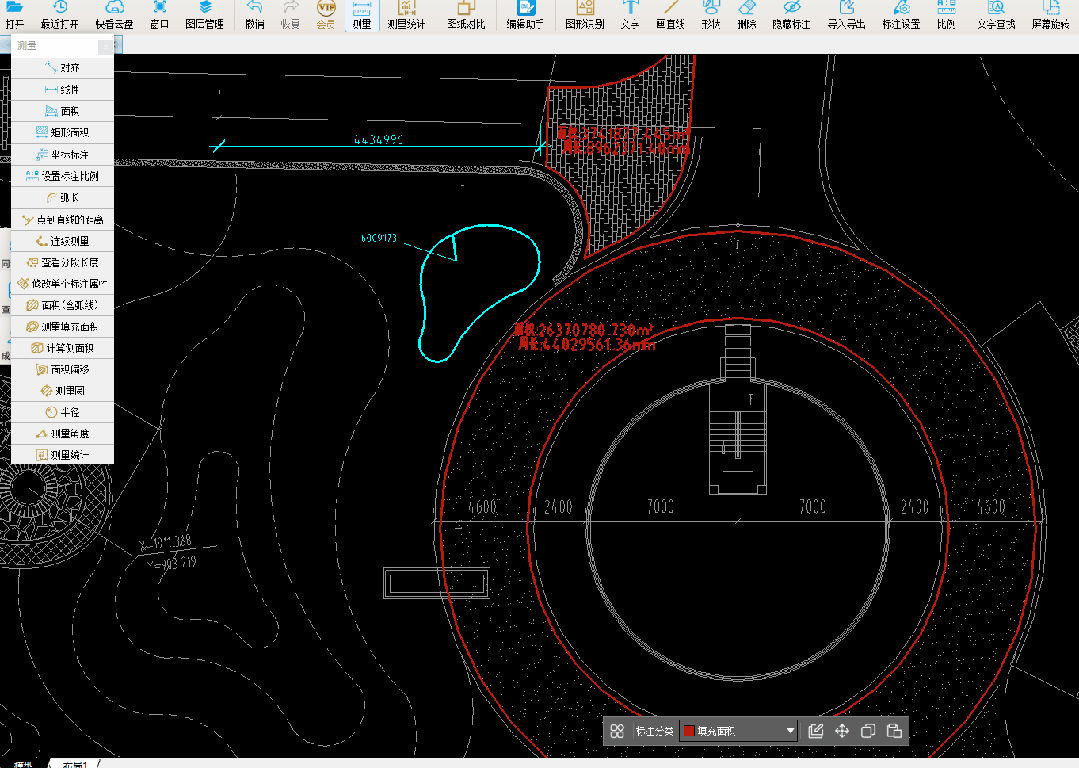Open 图纸对比 drawing compare tool
This screenshot has width=1079, height=768.
click(466, 15)
